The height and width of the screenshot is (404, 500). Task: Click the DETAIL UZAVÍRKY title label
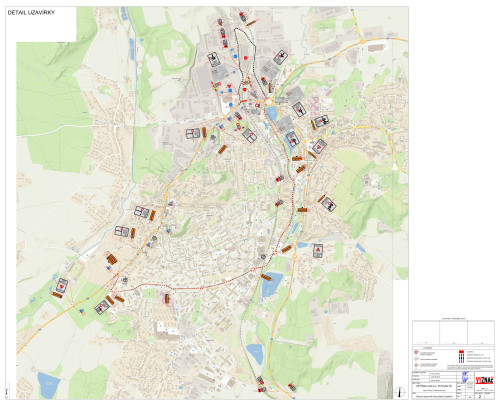point(31,13)
